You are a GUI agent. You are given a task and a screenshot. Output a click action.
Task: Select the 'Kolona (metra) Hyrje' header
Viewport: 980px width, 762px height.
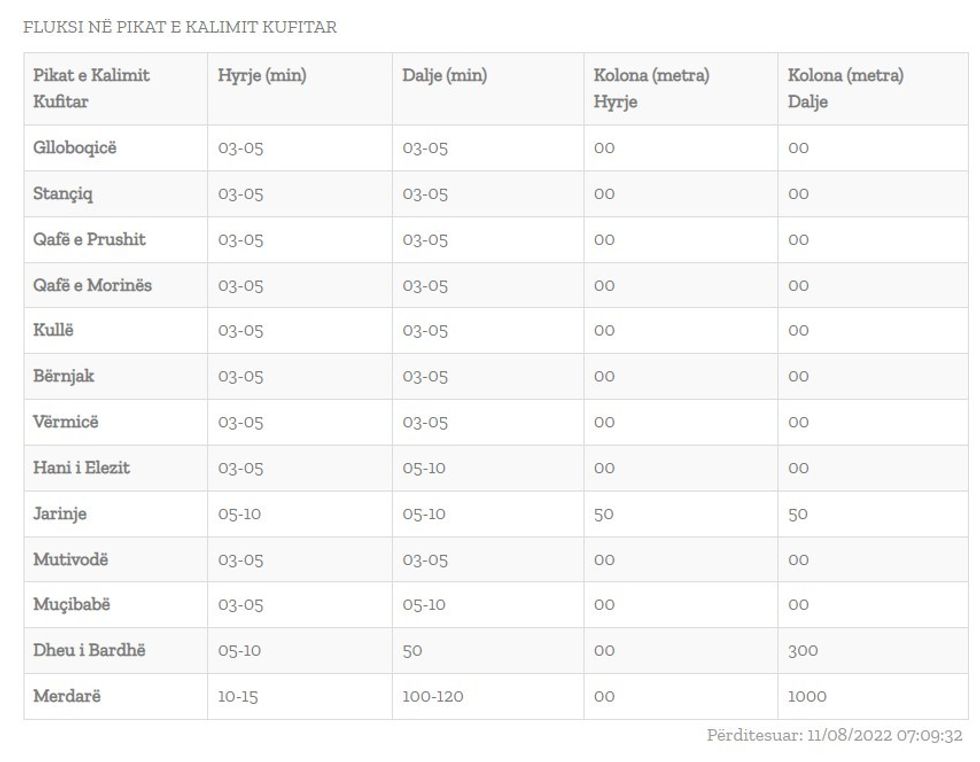click(651, 88)
